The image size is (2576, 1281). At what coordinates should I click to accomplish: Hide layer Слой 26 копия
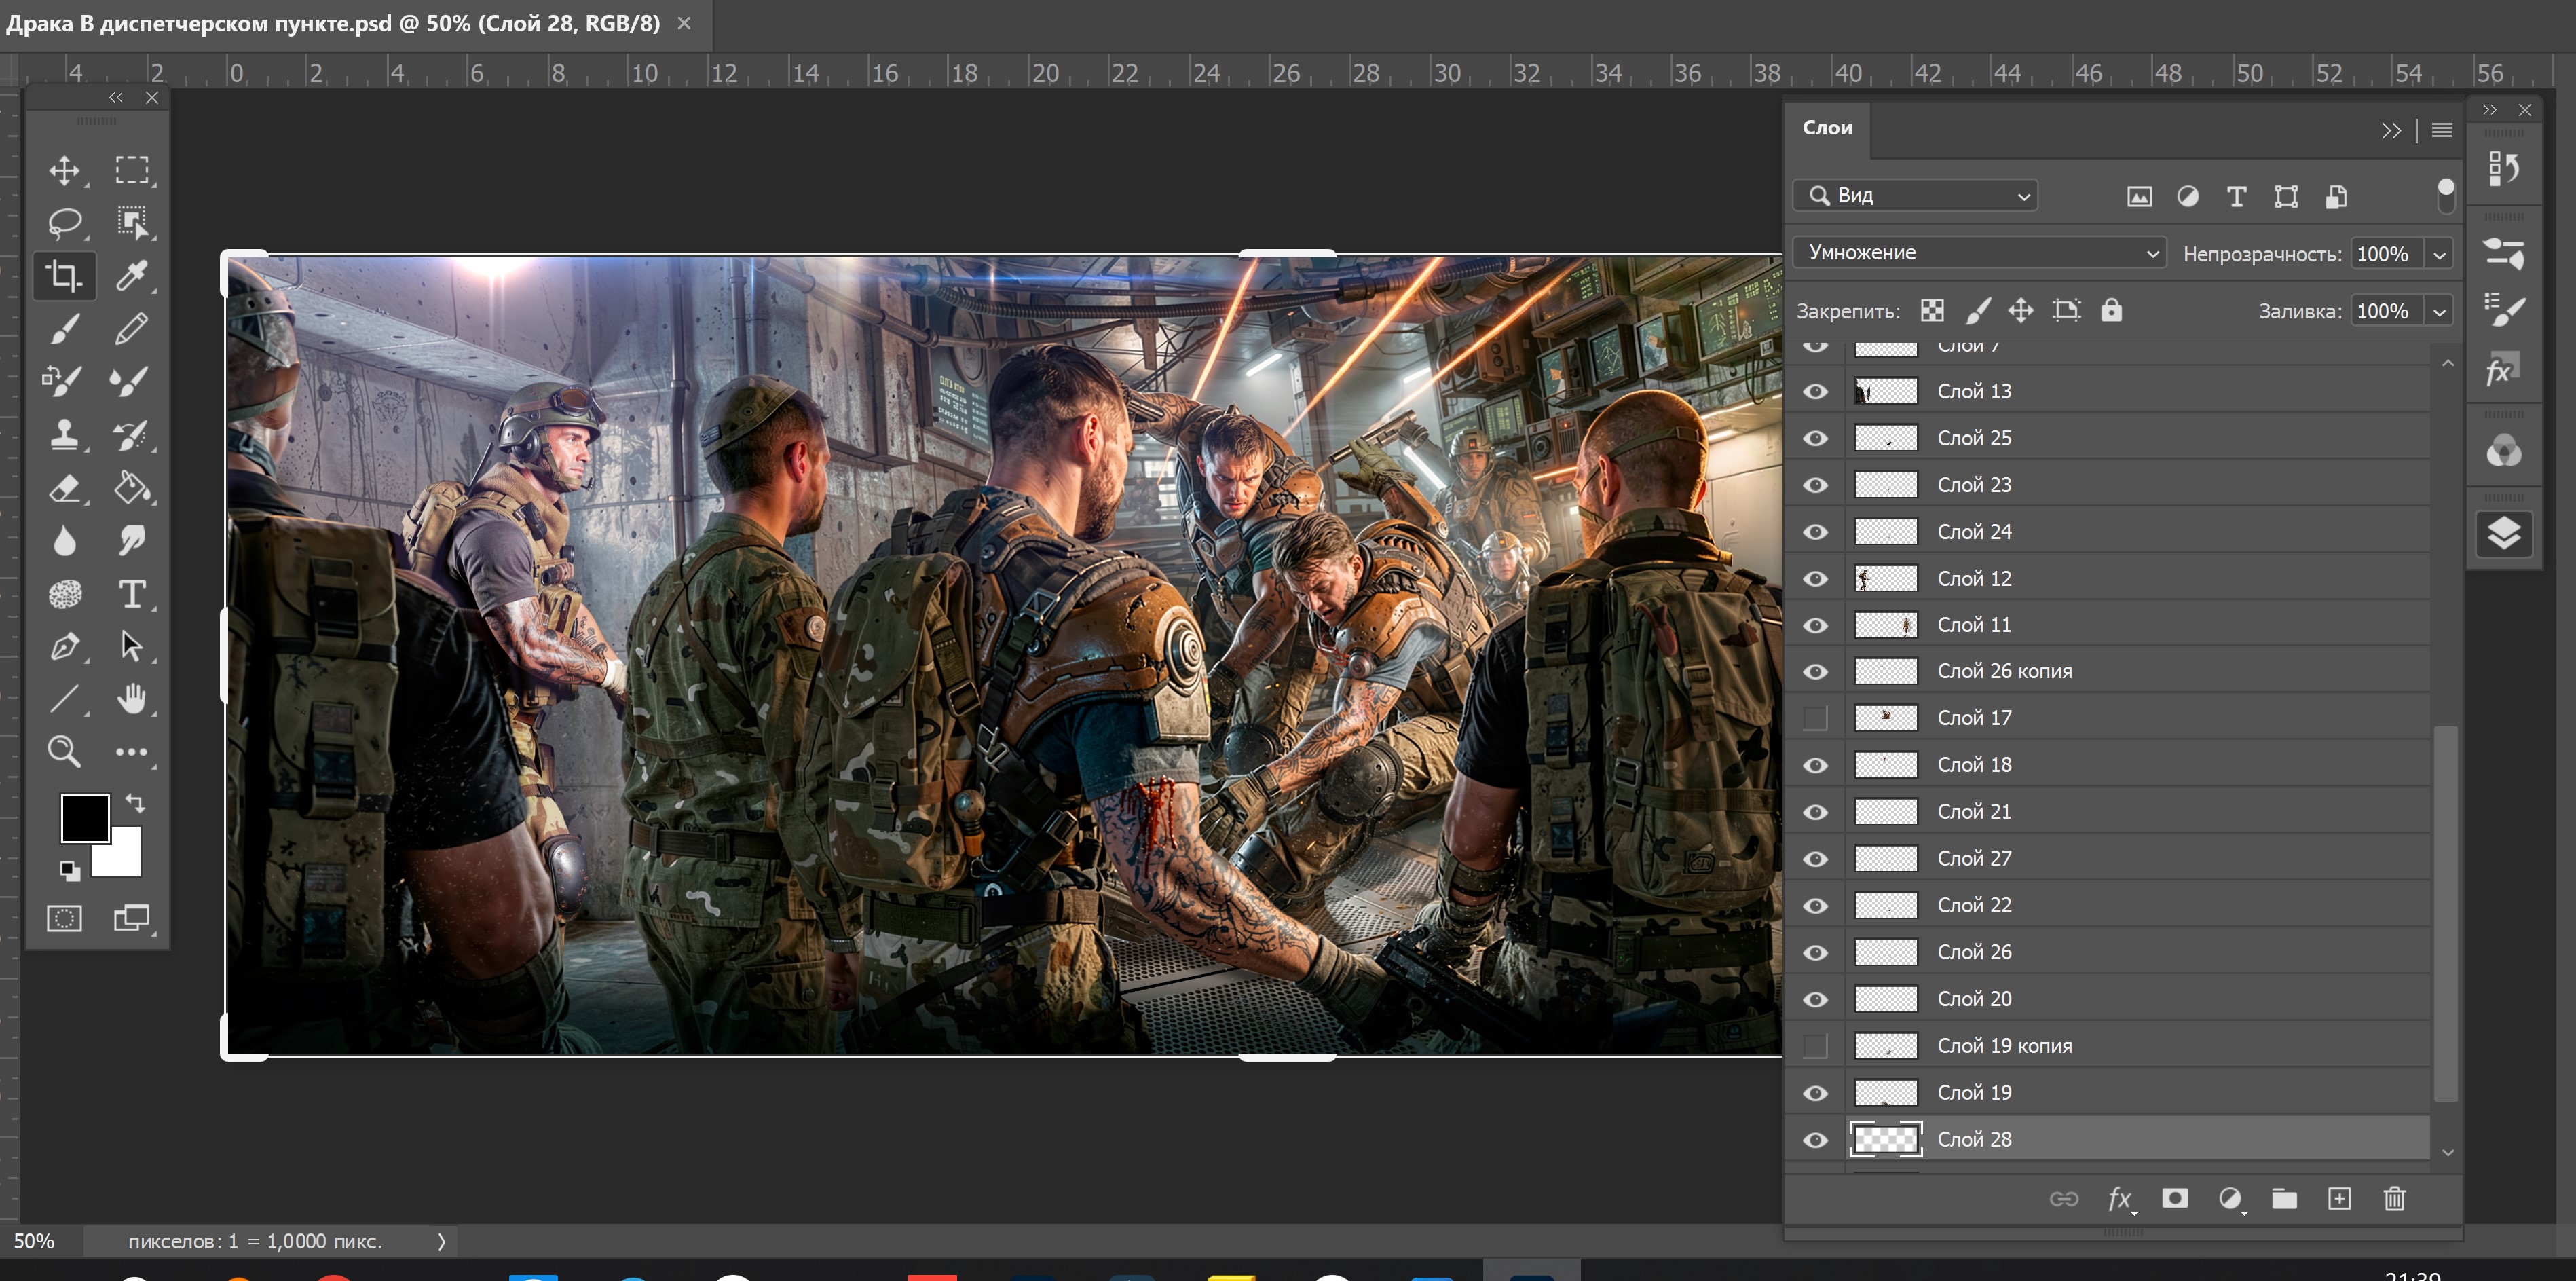1816,672
